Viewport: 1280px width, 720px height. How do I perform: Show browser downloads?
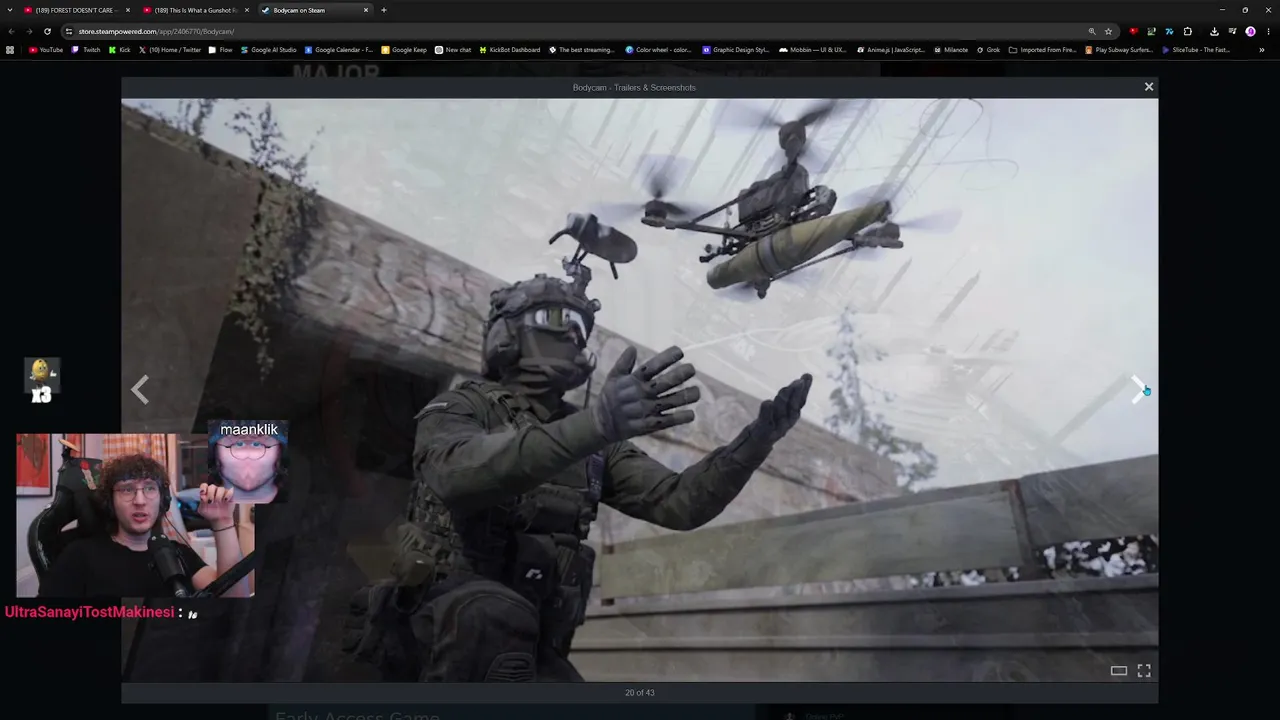click(x=1214, y=31)
